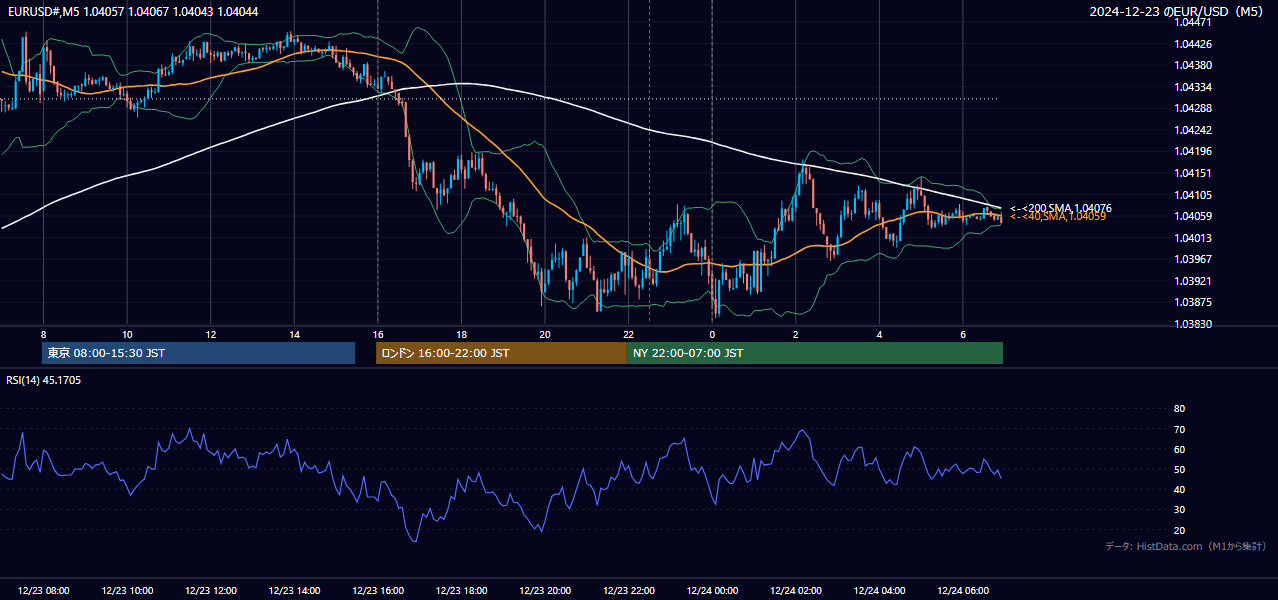Click hour tick 12 under price chart
Image resolution: width=1278 pixels, height=600 pixels.
click(210, 334)
